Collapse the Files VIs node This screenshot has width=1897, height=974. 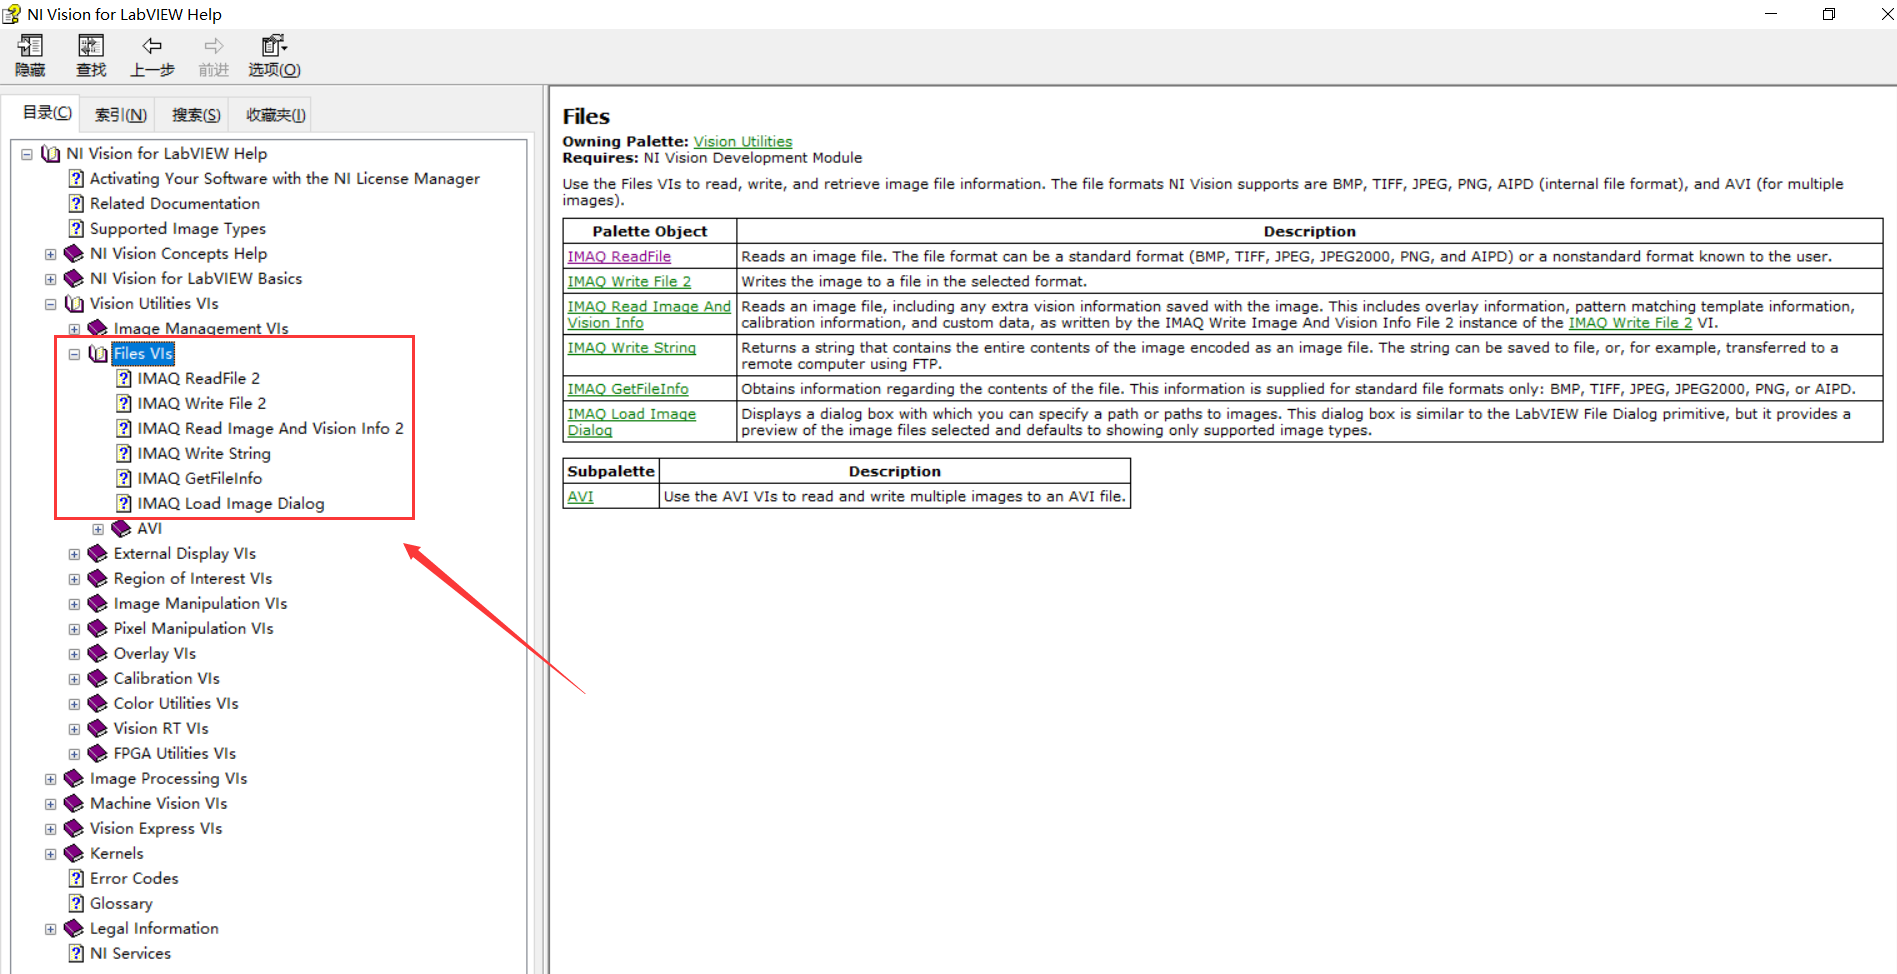[x=75, y=354]
